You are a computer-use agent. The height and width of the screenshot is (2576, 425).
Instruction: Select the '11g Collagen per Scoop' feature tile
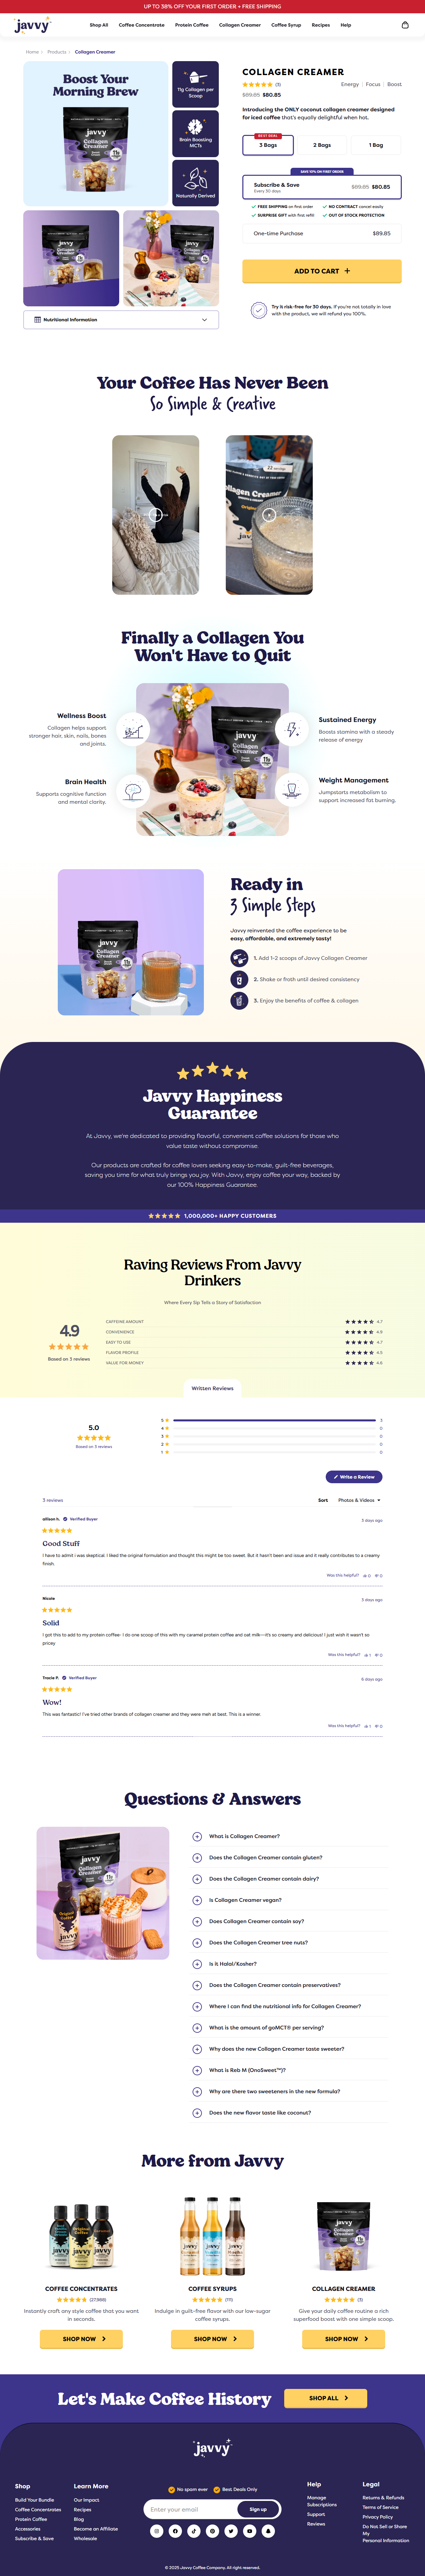pos(195,84)
